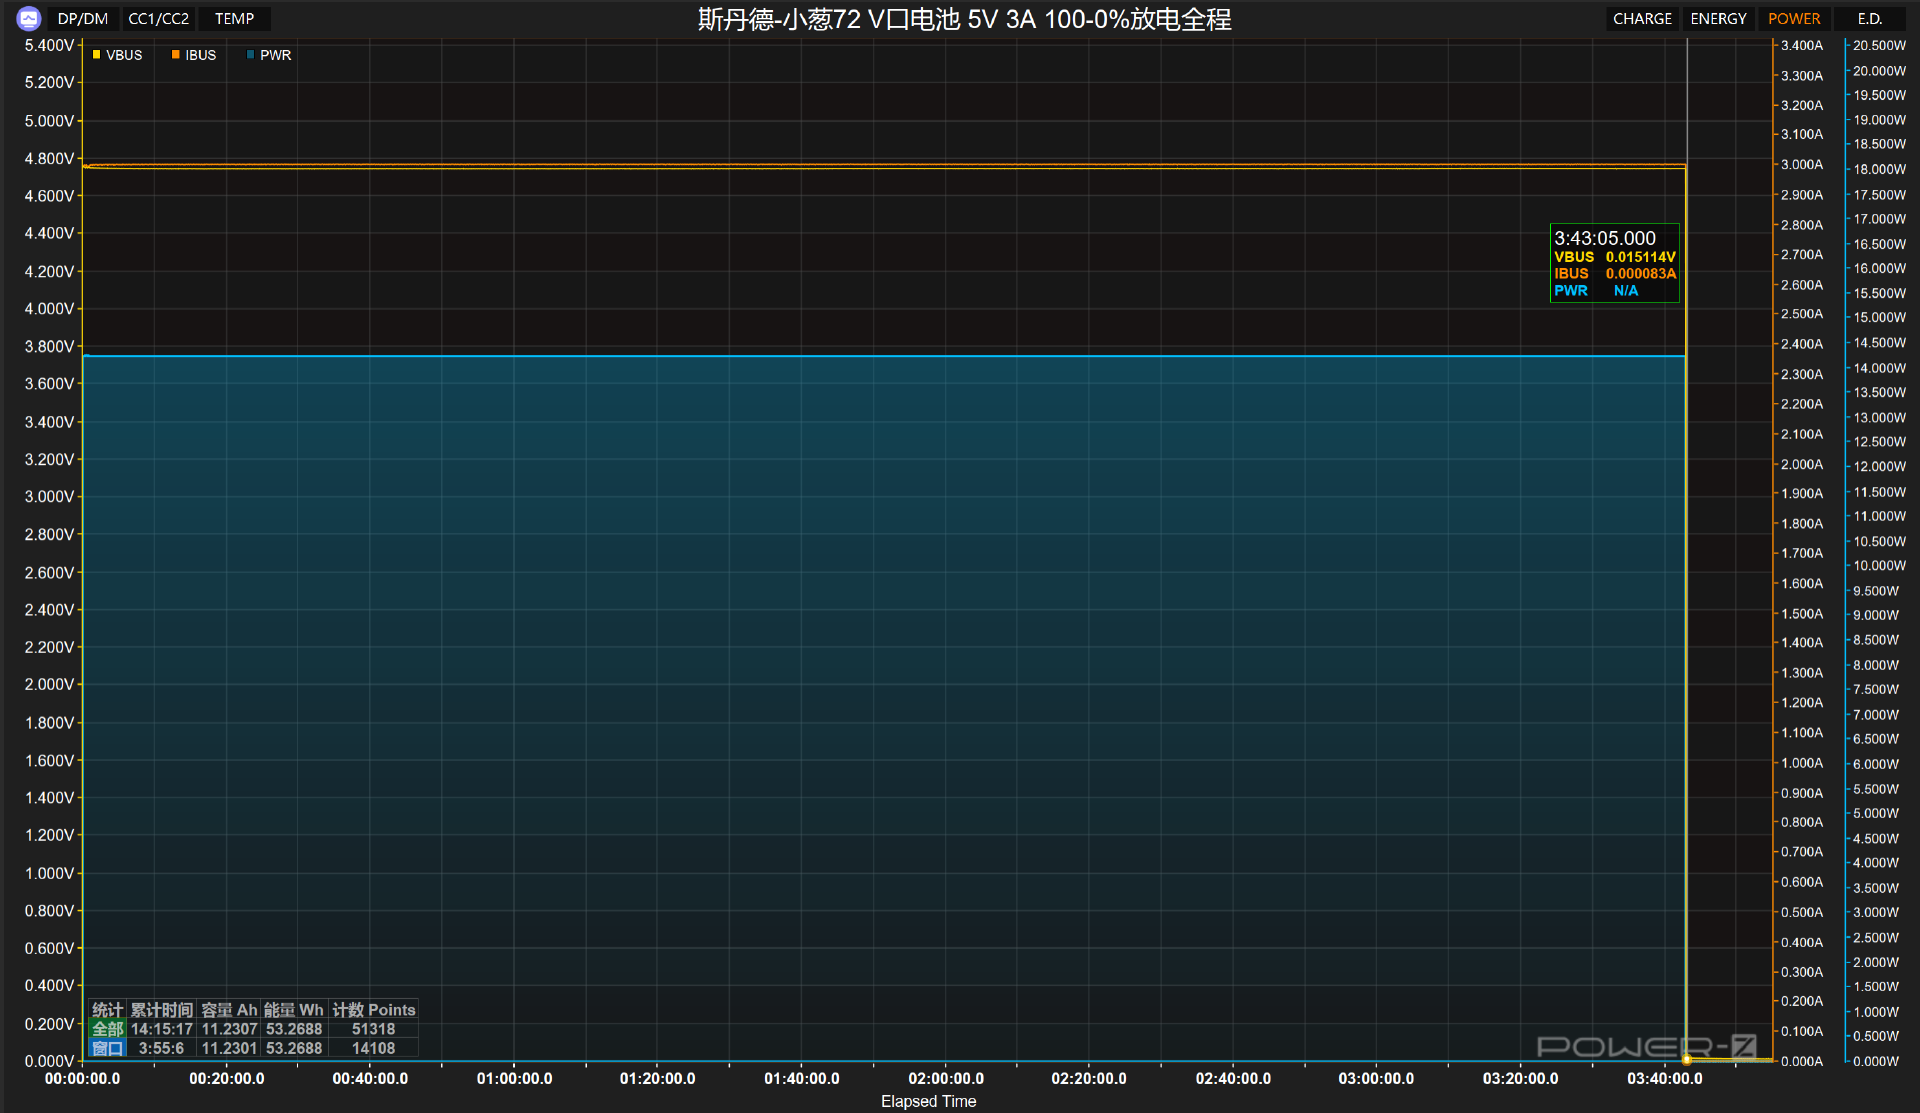Open the TEMP tab
The image size is (1920, 1113).
tap(234, 19)
